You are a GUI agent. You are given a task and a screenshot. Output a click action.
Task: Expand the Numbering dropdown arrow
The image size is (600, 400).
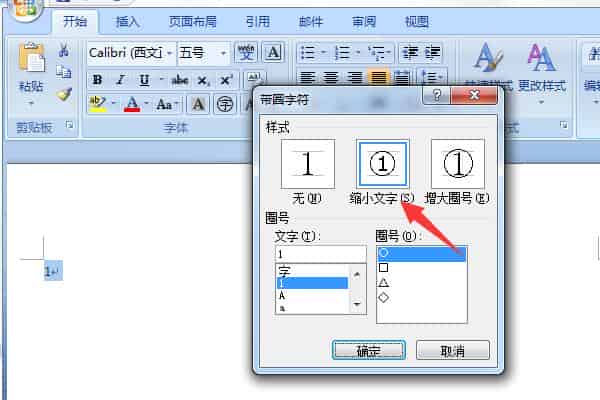coord(357,52)
